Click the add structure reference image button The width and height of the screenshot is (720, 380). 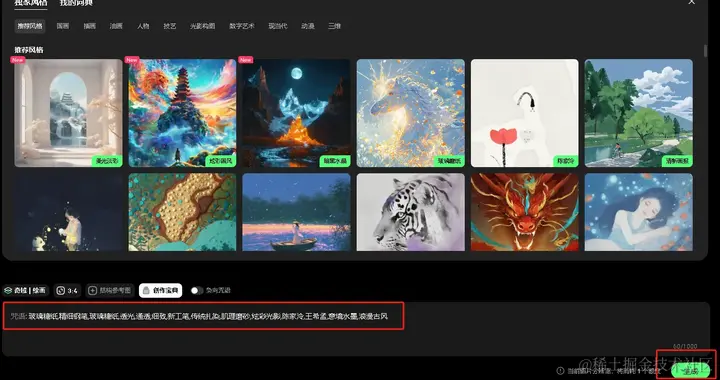tap(110, 291)
